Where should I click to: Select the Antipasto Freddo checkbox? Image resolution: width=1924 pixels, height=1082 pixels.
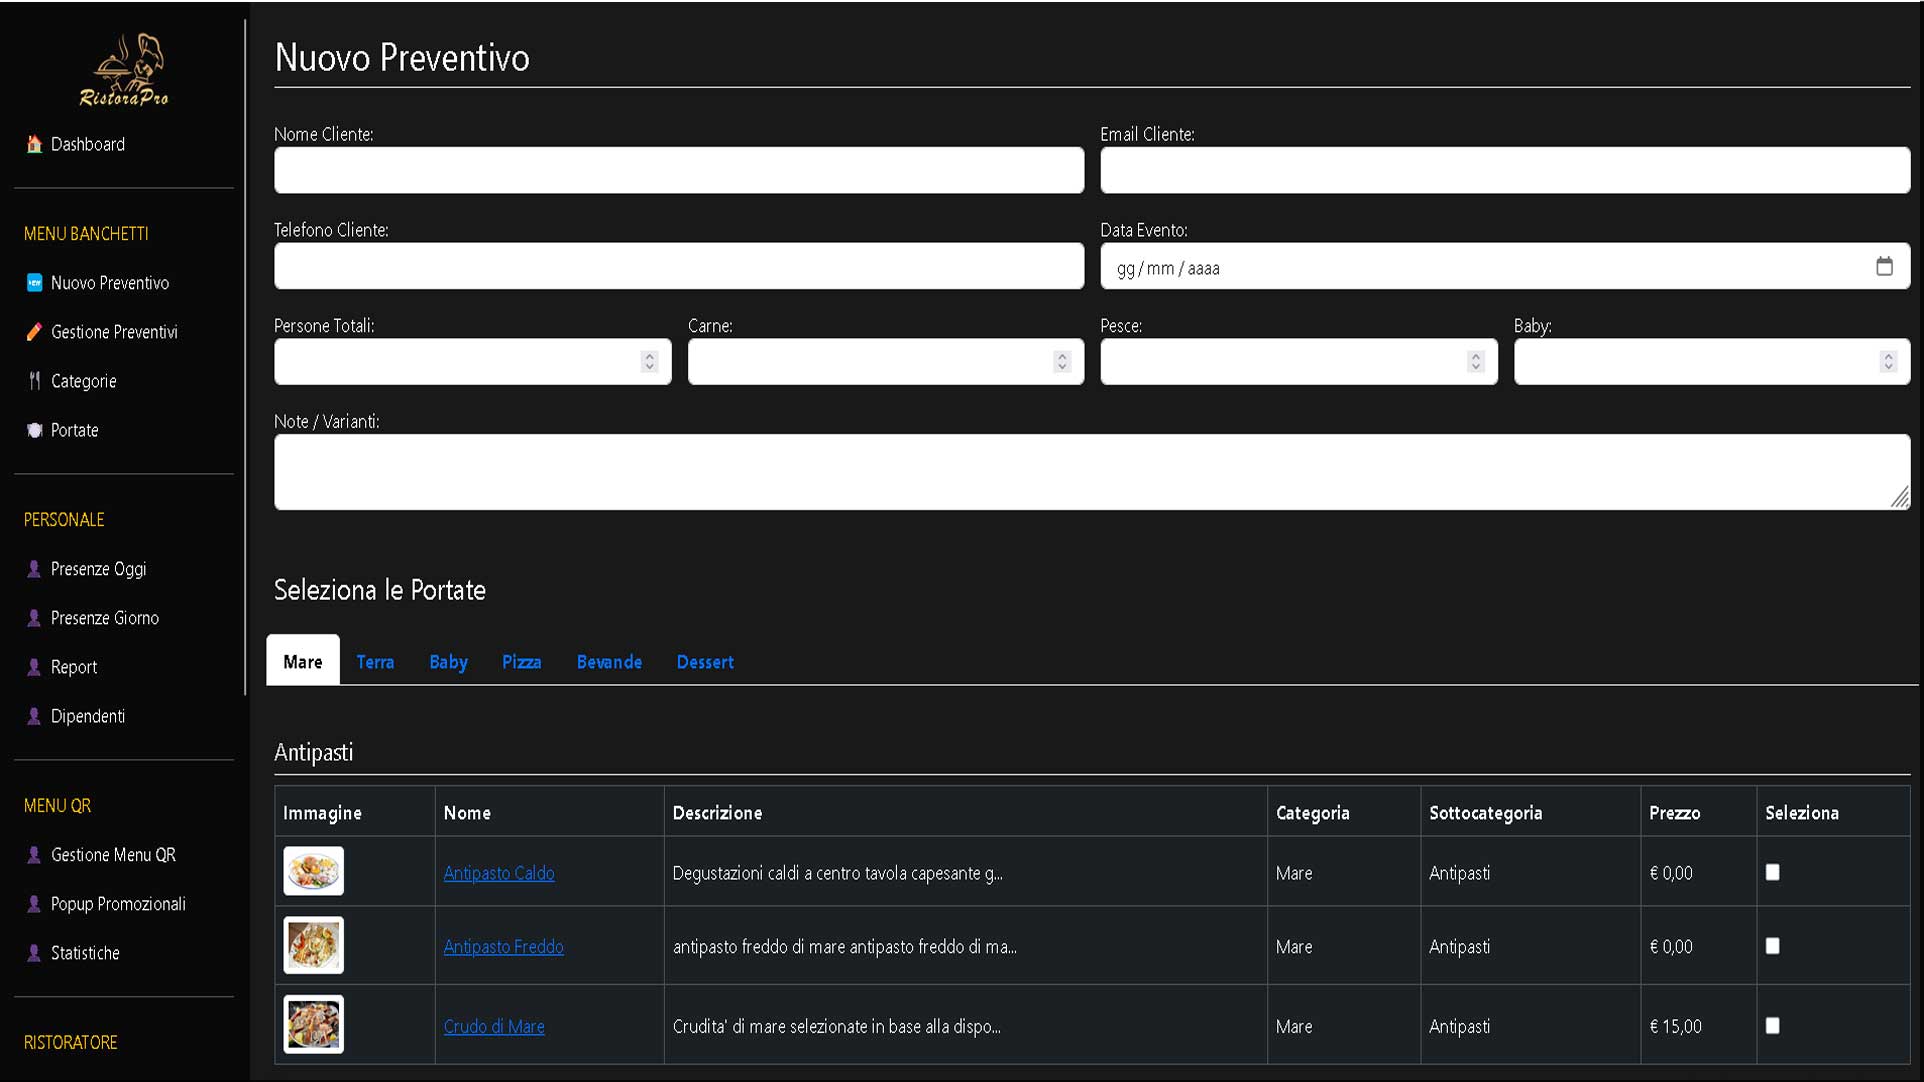[x=1772, y=946]
